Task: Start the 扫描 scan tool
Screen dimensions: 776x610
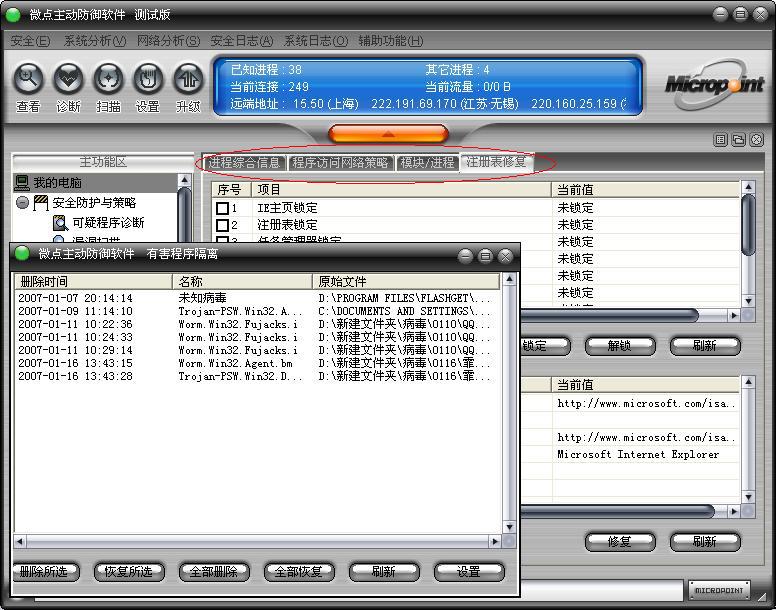Action: click(x=108, y=79)
